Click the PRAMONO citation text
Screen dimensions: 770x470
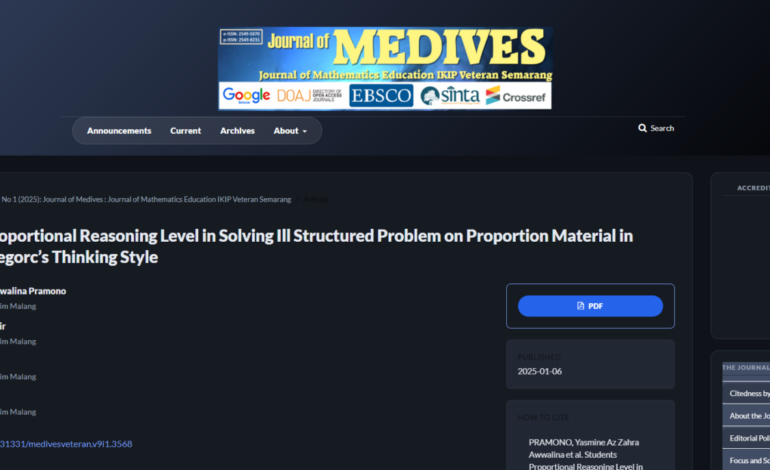[586, 455]
